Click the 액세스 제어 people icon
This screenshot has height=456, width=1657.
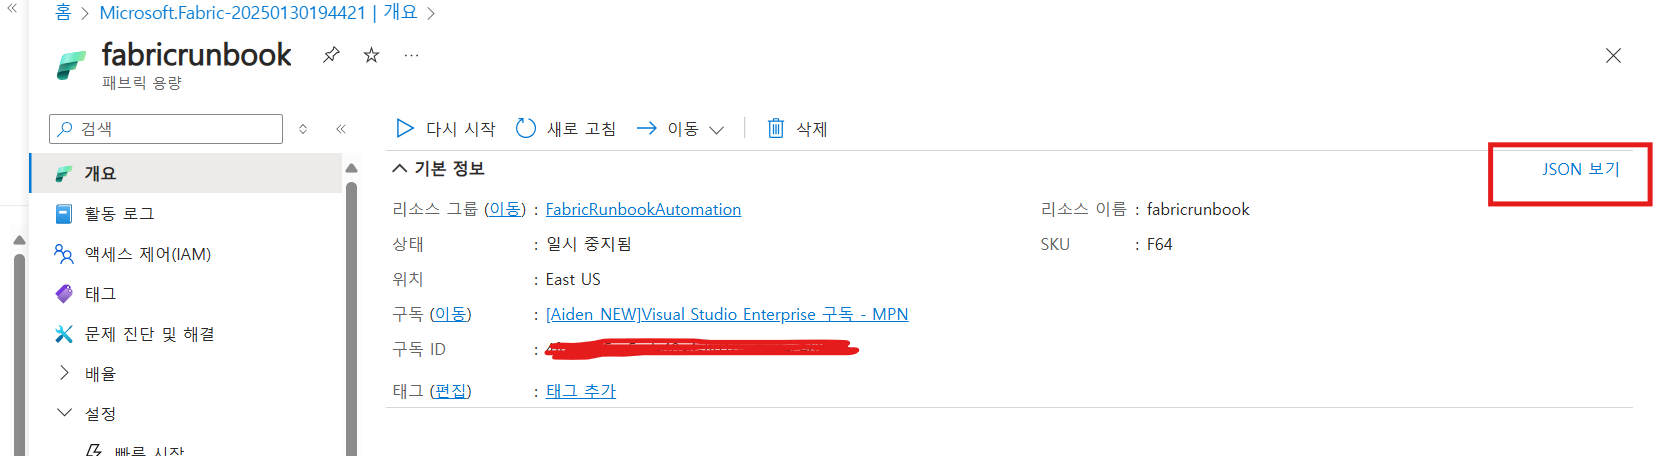[x=64, y=253]
